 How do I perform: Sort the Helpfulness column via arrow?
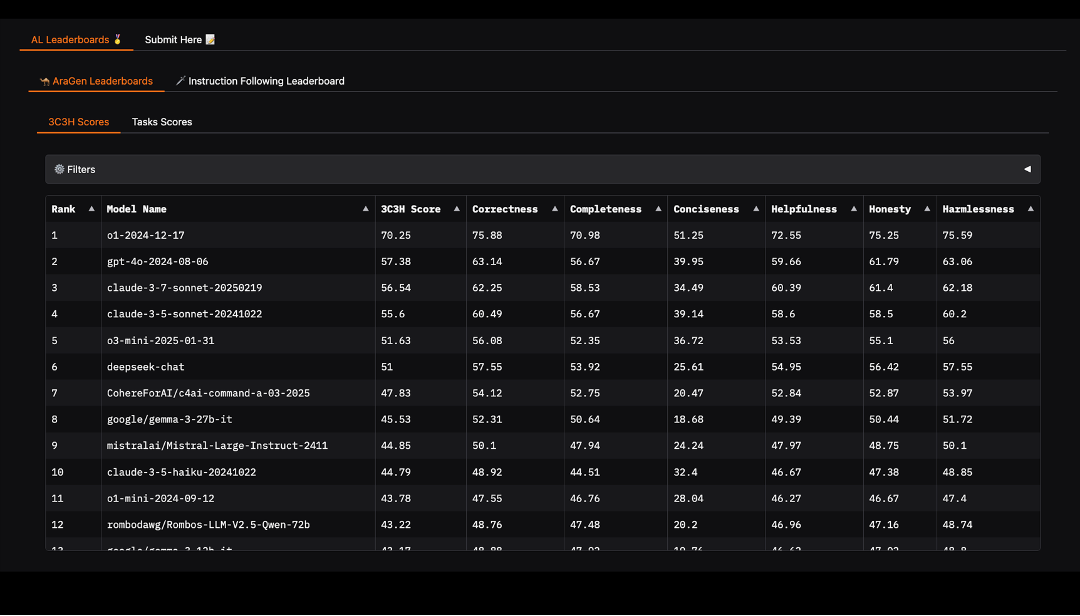(854, 209)
